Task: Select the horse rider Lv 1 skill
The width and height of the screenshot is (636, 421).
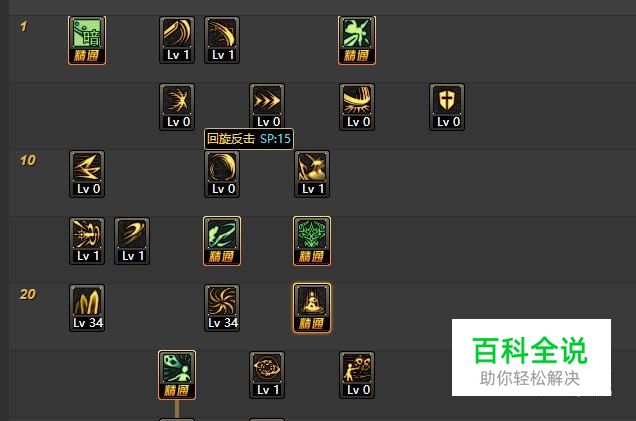Action: pos(312,174)
